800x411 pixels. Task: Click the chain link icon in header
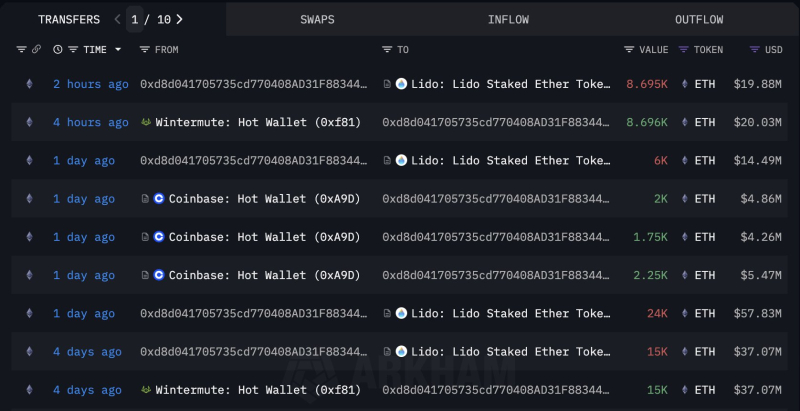(x=36, y=49)
